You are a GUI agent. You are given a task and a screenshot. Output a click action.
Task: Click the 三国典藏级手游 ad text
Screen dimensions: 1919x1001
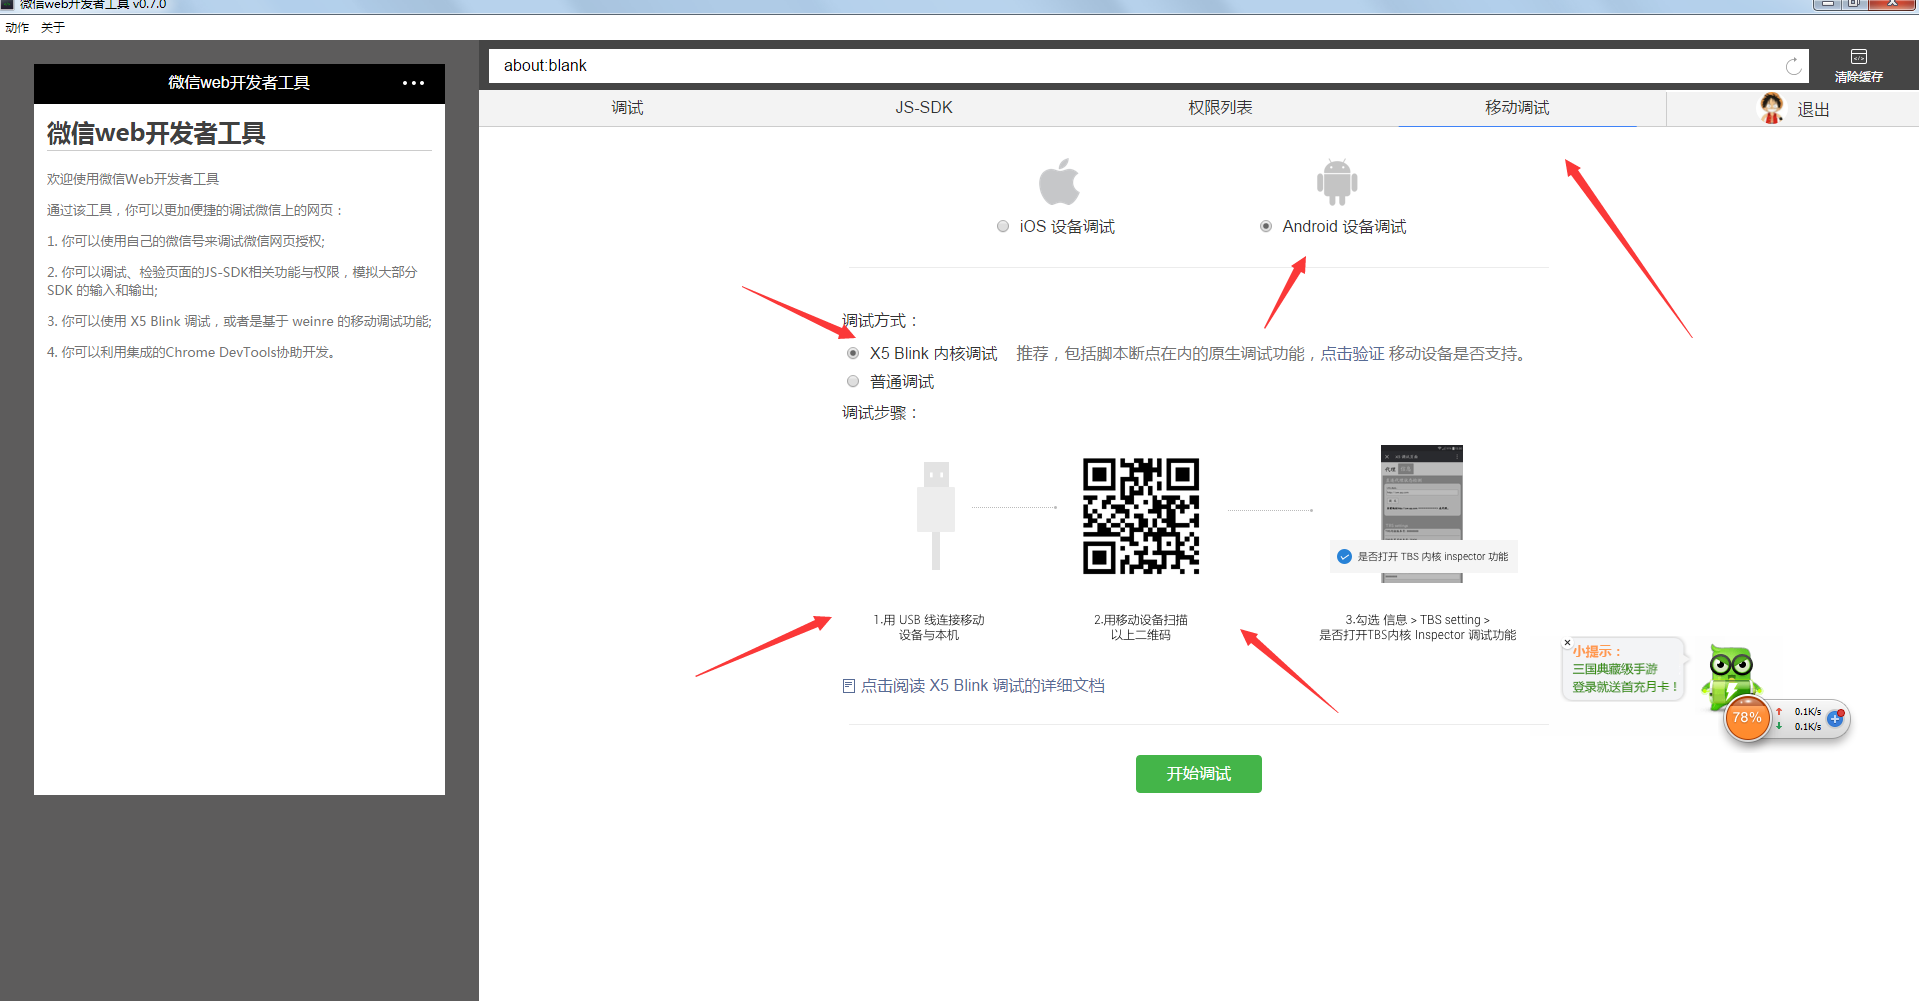(1615, 669)
